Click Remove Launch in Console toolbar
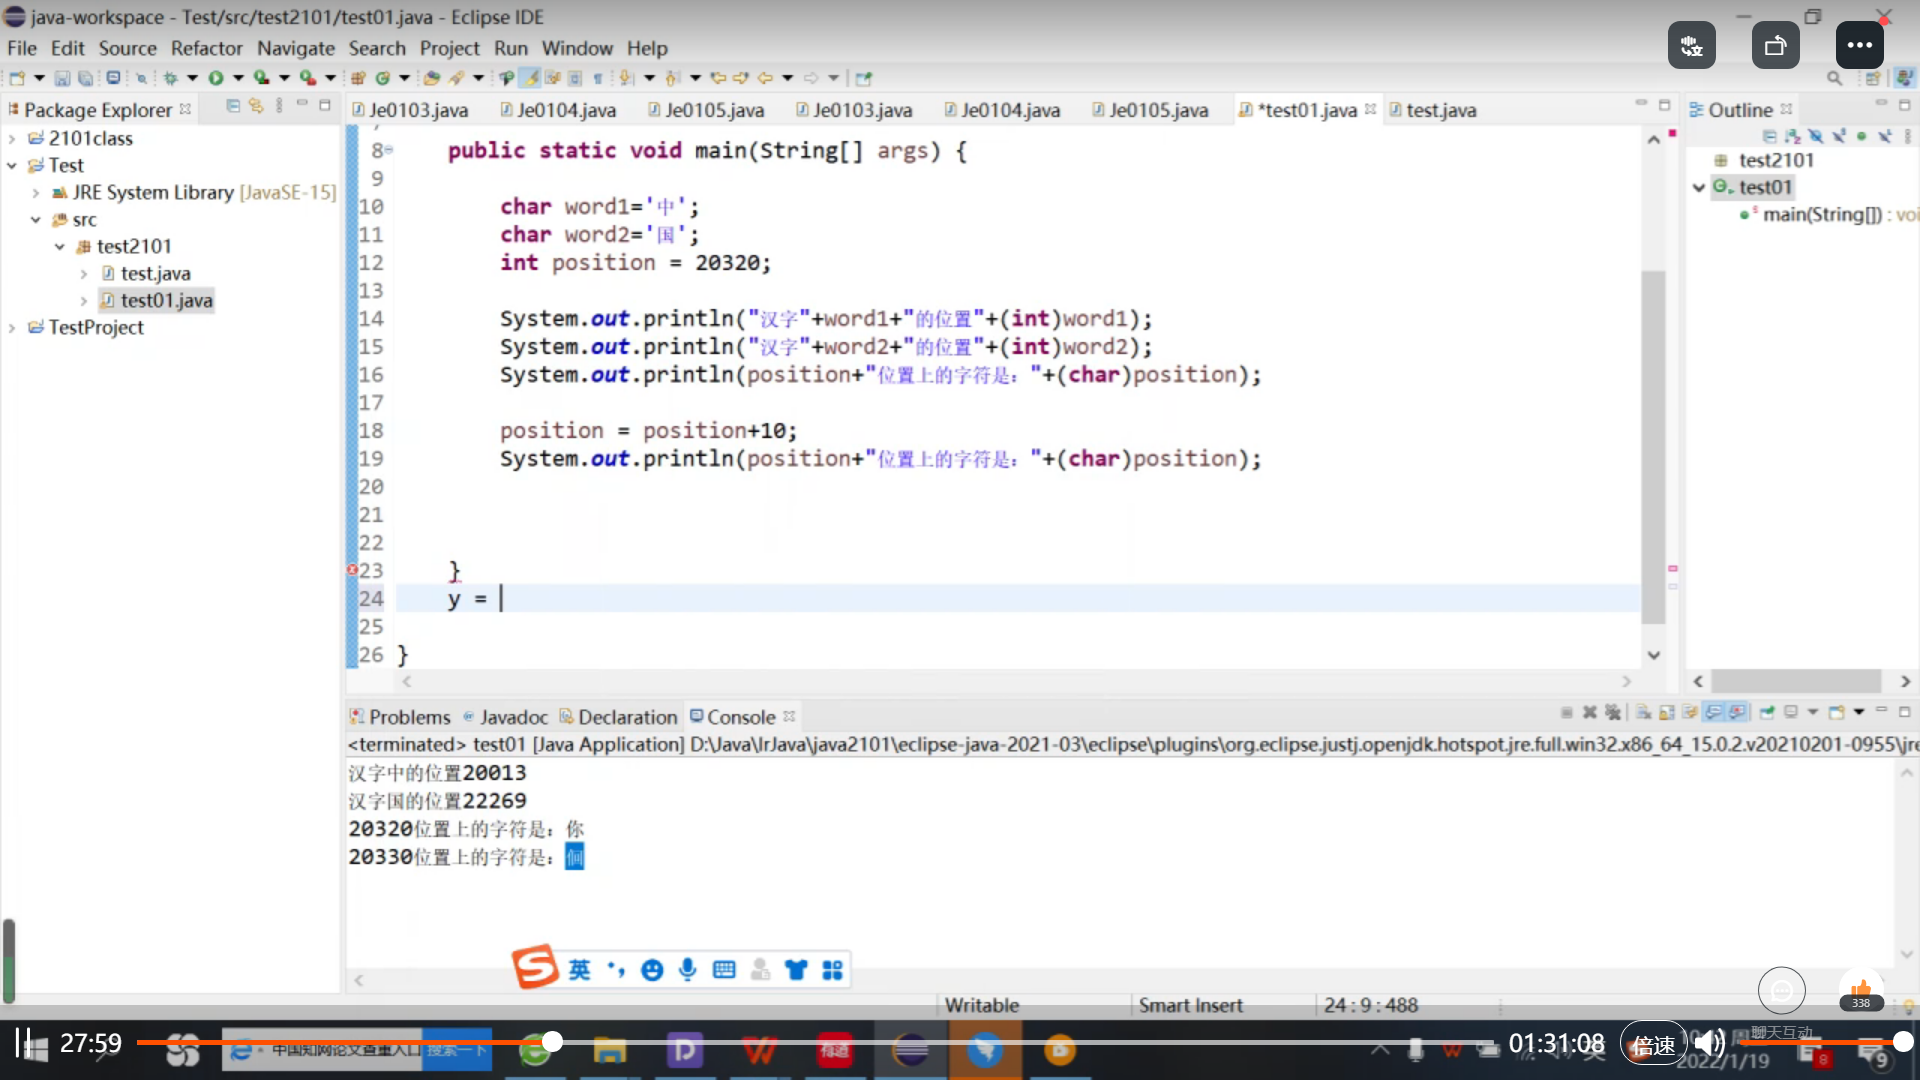This screenshot has width=1920, height=1080. tap(1590, 712)
